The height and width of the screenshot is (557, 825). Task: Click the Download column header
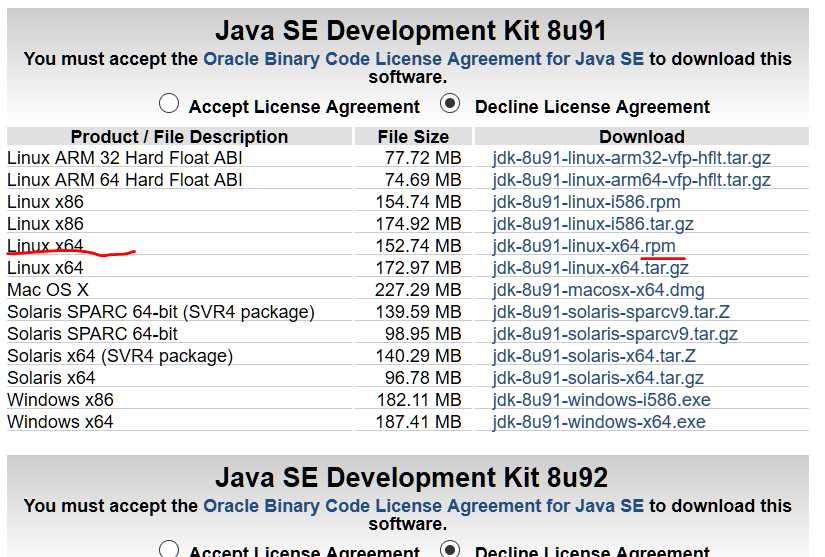[642, 137]
